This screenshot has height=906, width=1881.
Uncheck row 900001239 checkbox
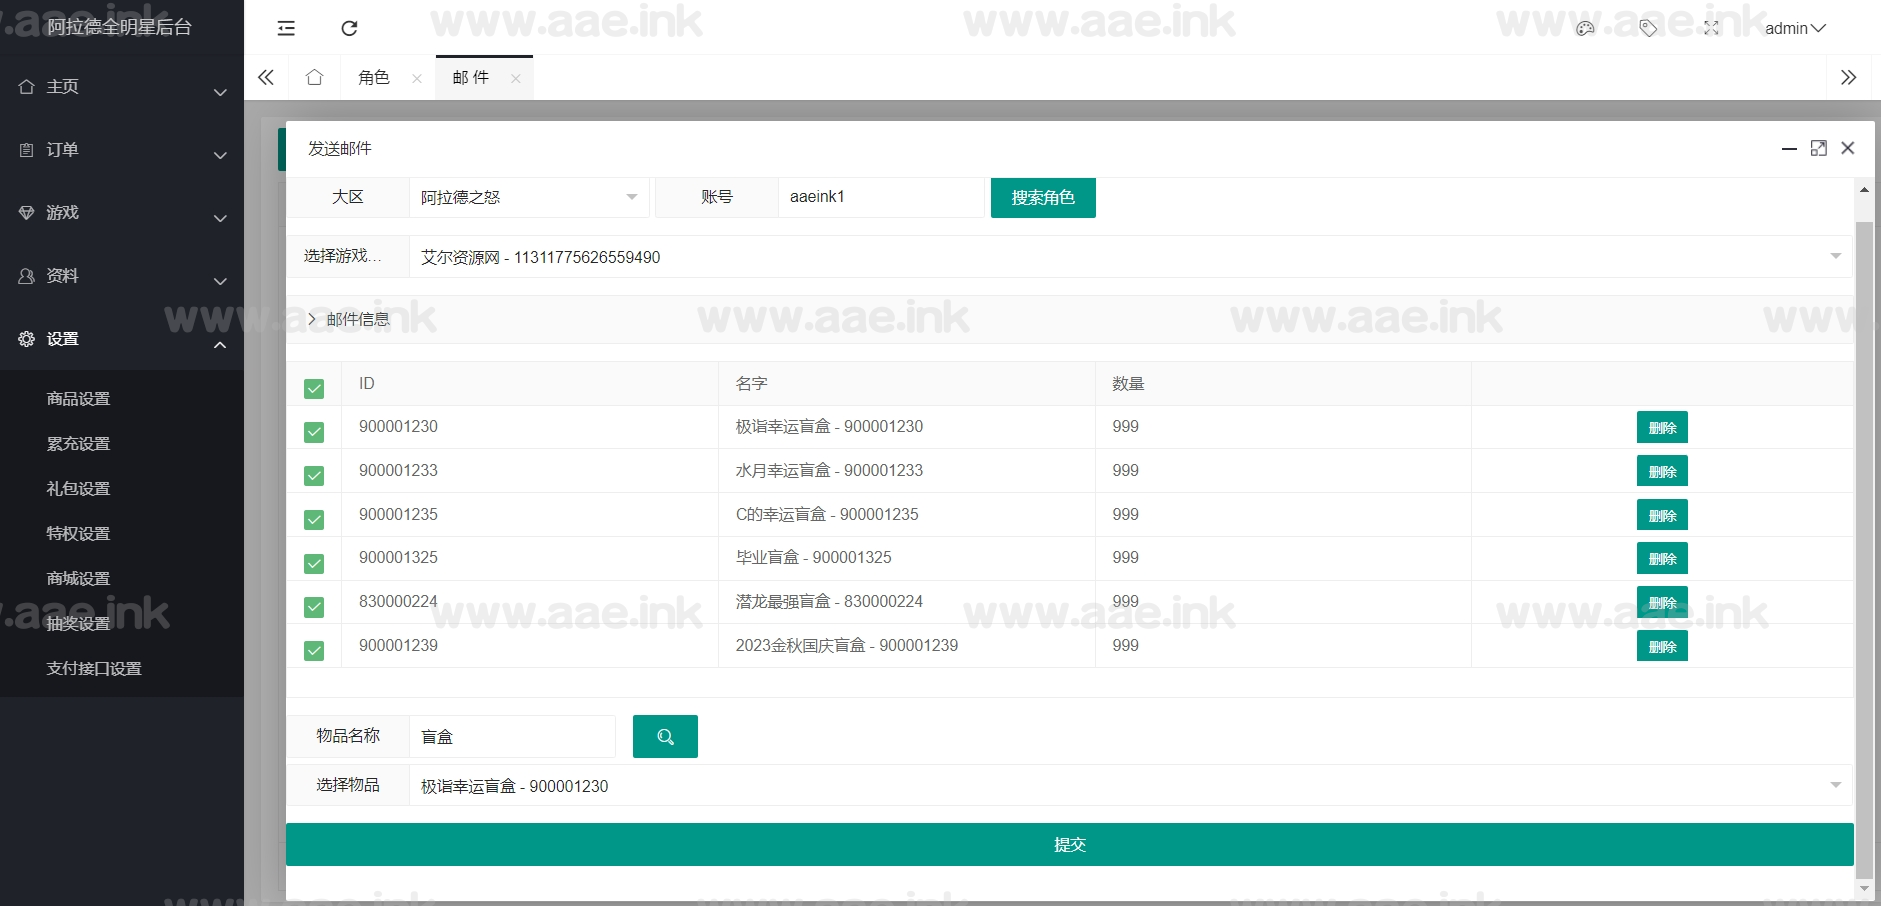314,650
